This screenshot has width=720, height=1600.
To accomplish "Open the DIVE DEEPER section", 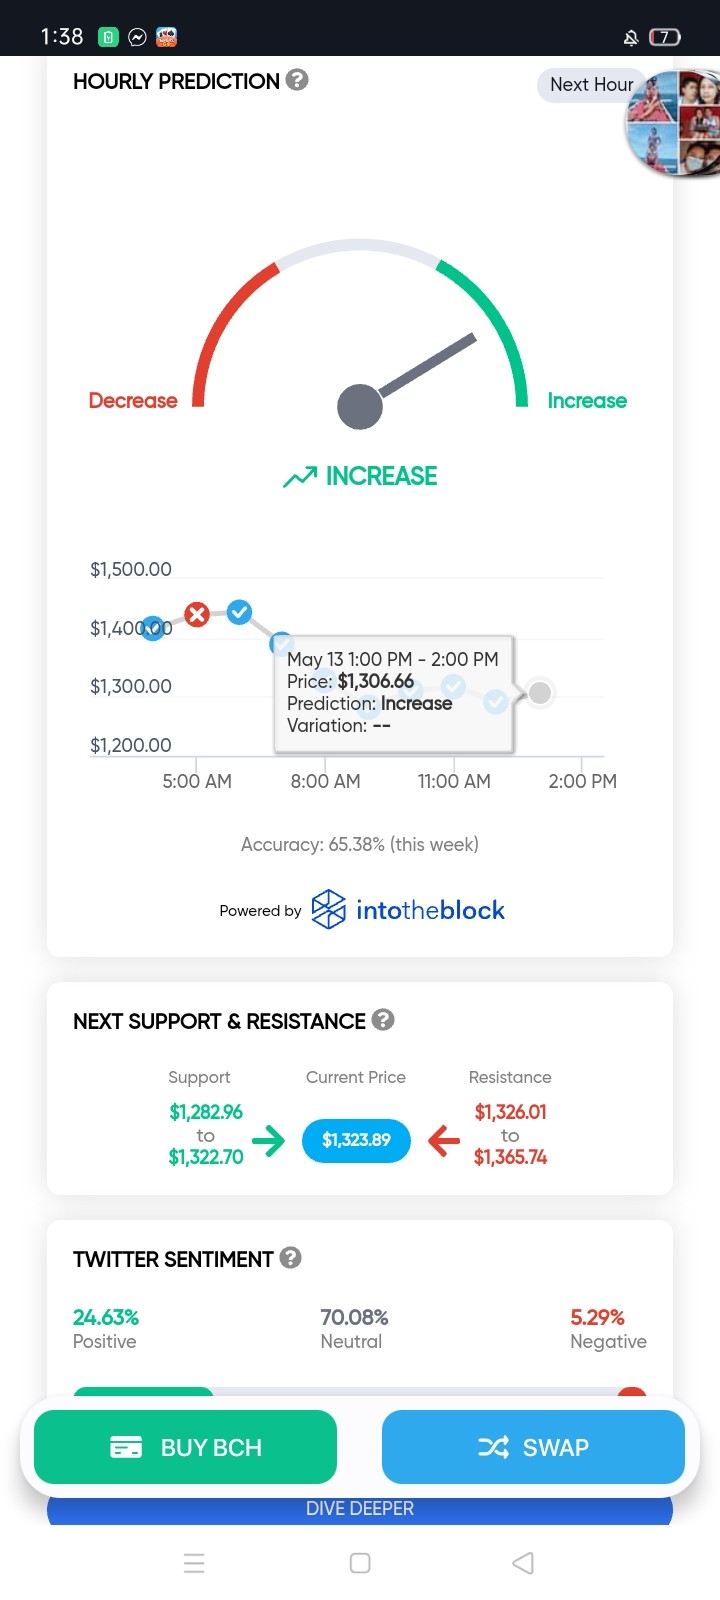I will [360, 1508].
